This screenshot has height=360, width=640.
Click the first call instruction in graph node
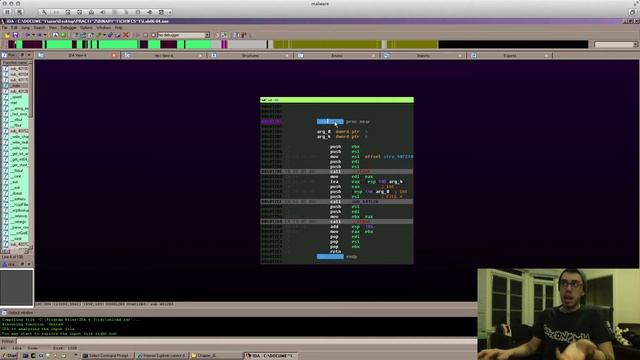(x=336, y=172)
